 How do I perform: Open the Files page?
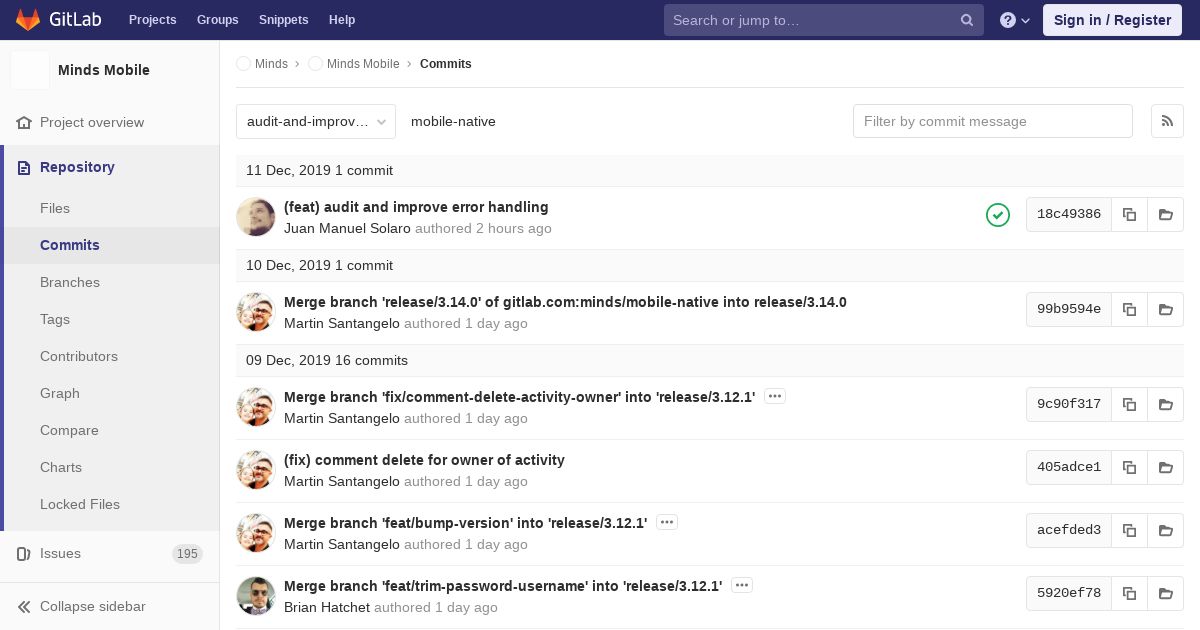coord(55,208)
